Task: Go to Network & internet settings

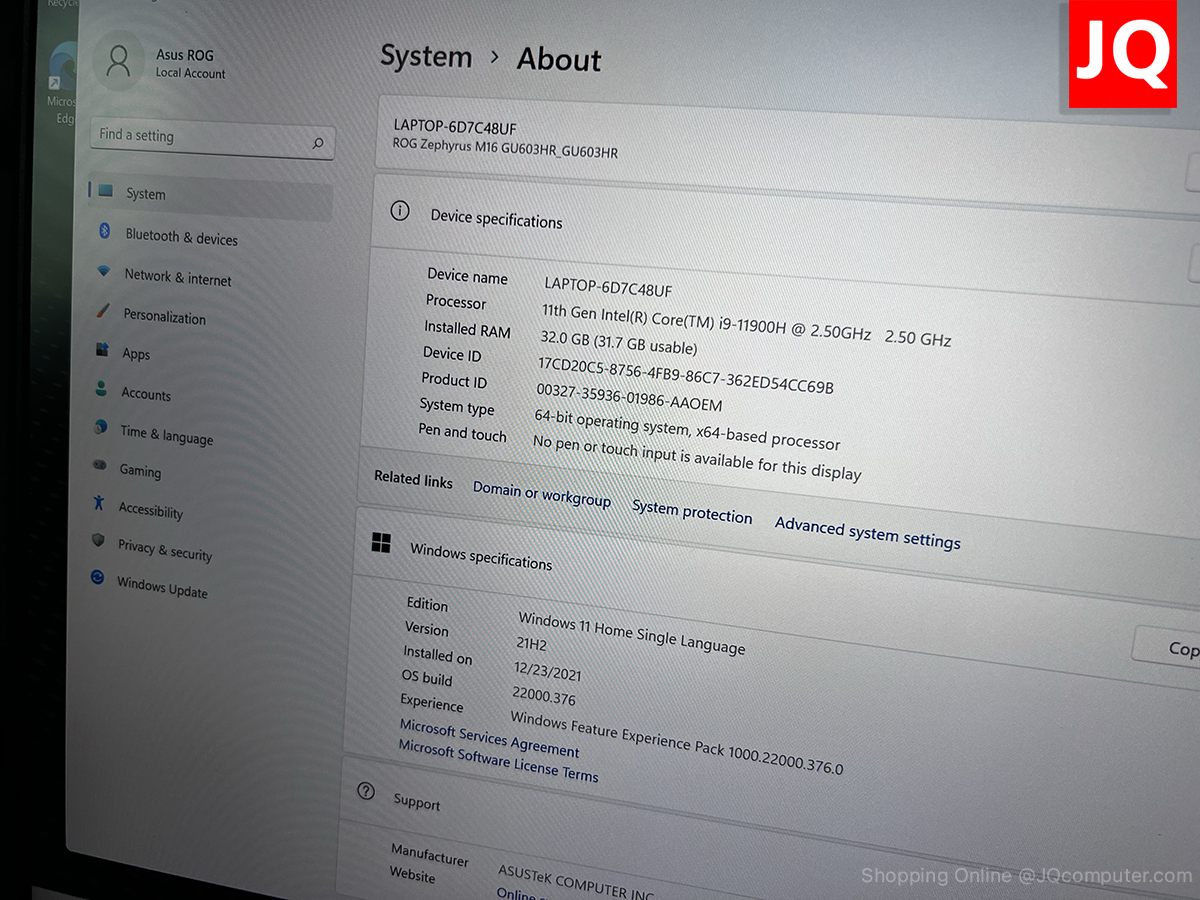Action: 177,277
